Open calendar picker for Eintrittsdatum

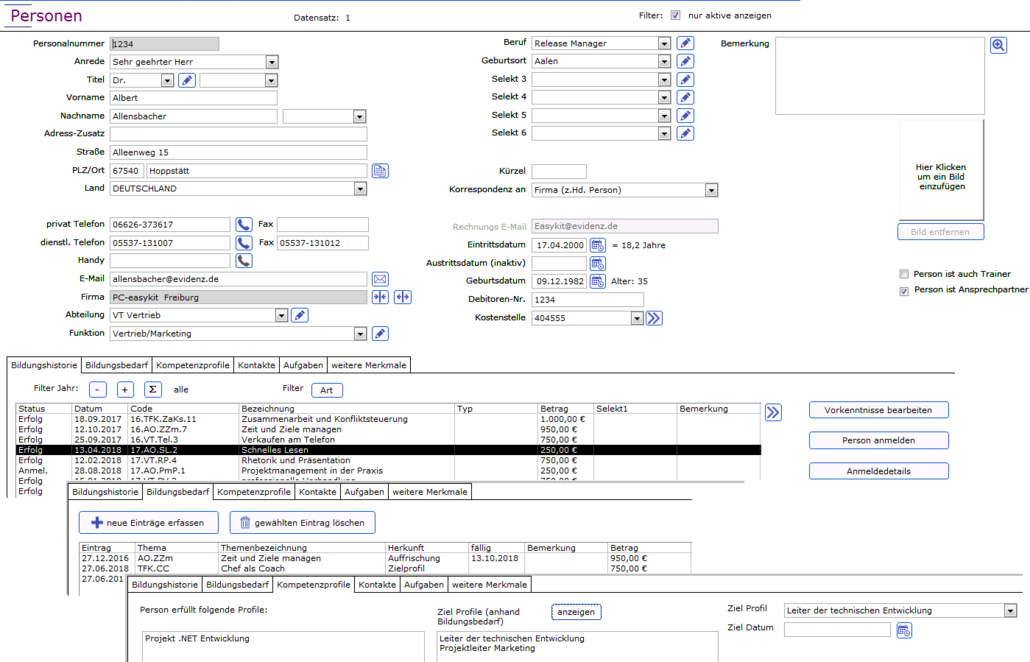[x=597, y=245]
